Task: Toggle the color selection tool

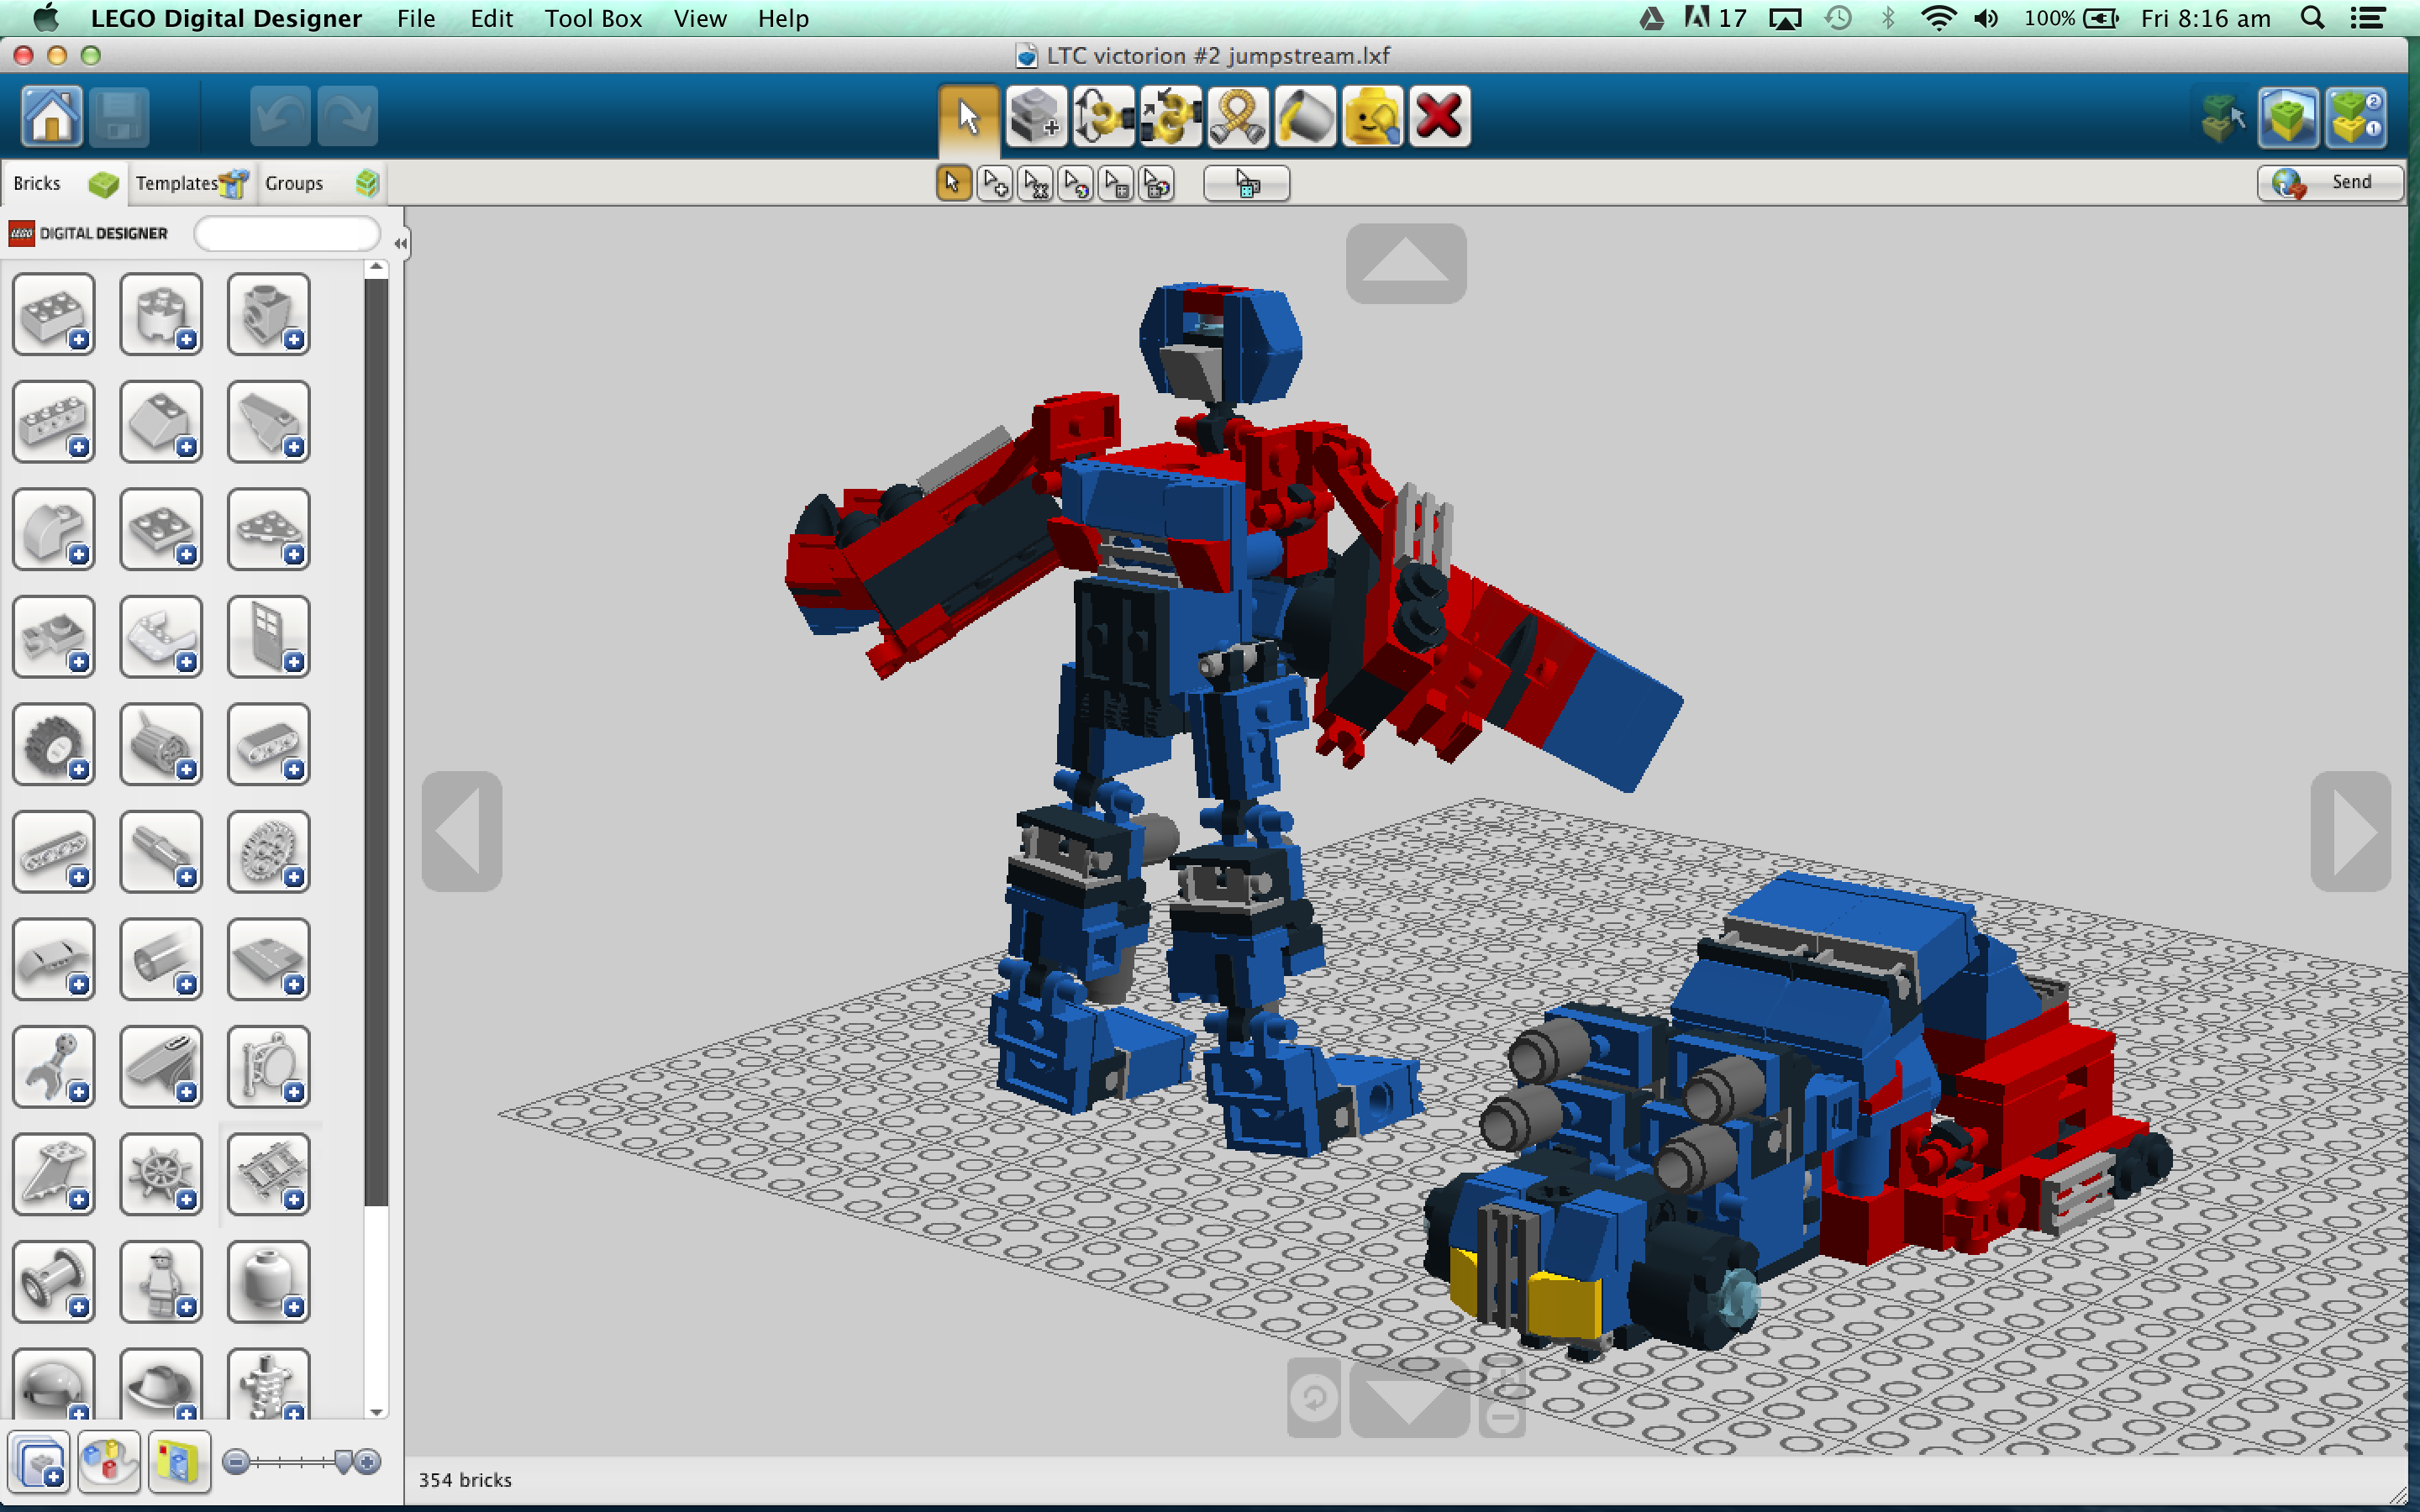Action: 1076,184
